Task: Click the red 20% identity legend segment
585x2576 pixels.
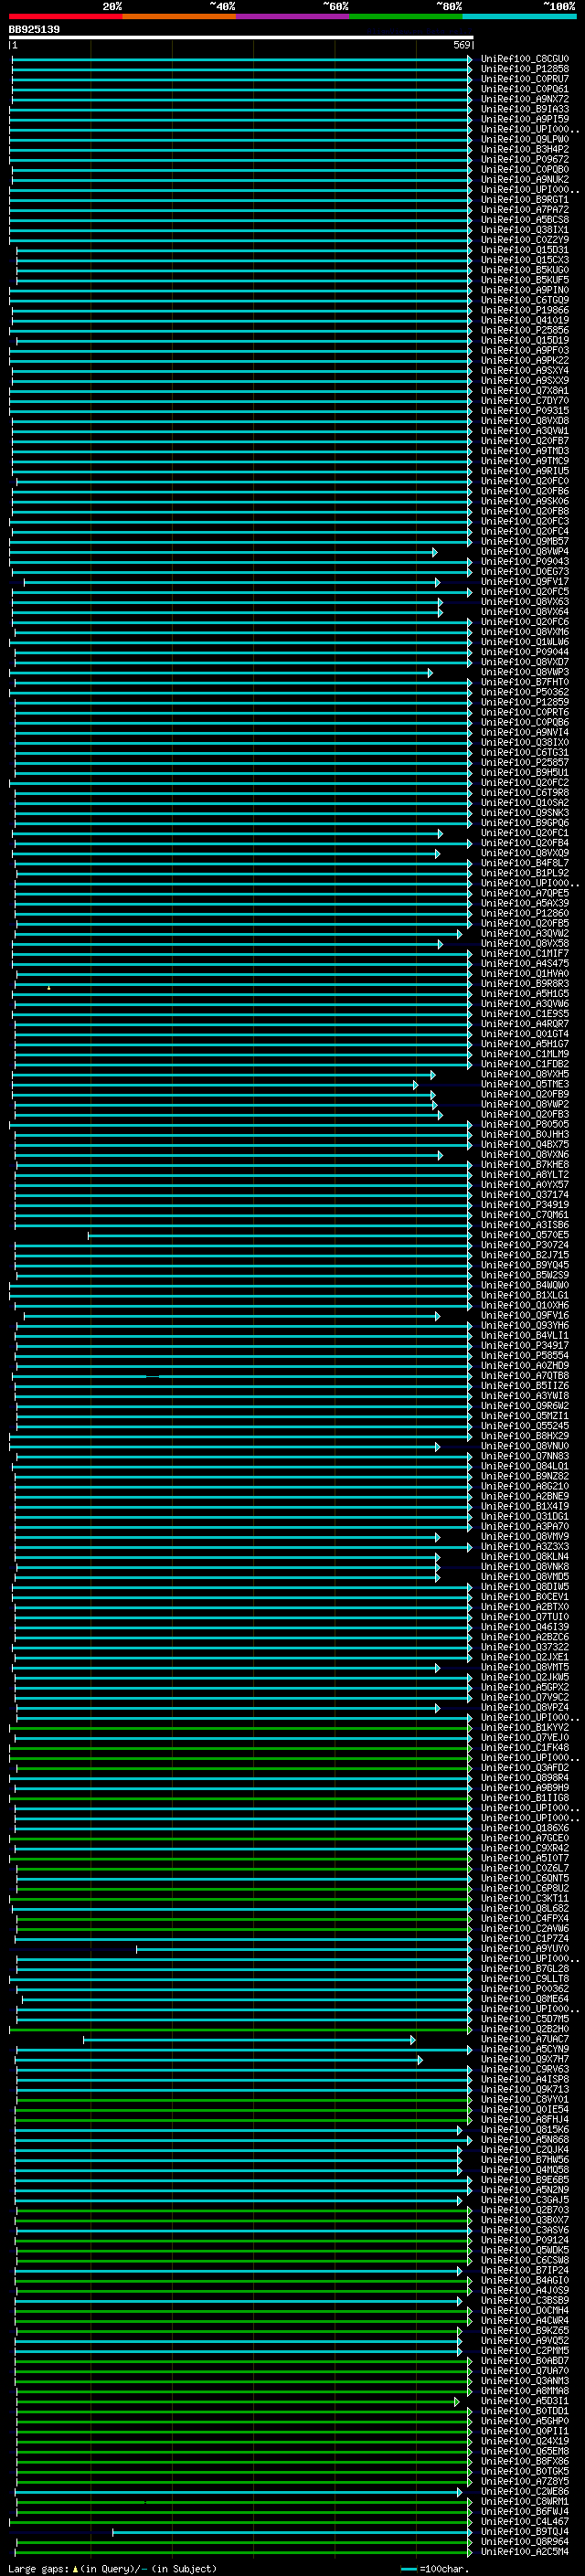Action: pyautogui.click(x=65, y=16)
